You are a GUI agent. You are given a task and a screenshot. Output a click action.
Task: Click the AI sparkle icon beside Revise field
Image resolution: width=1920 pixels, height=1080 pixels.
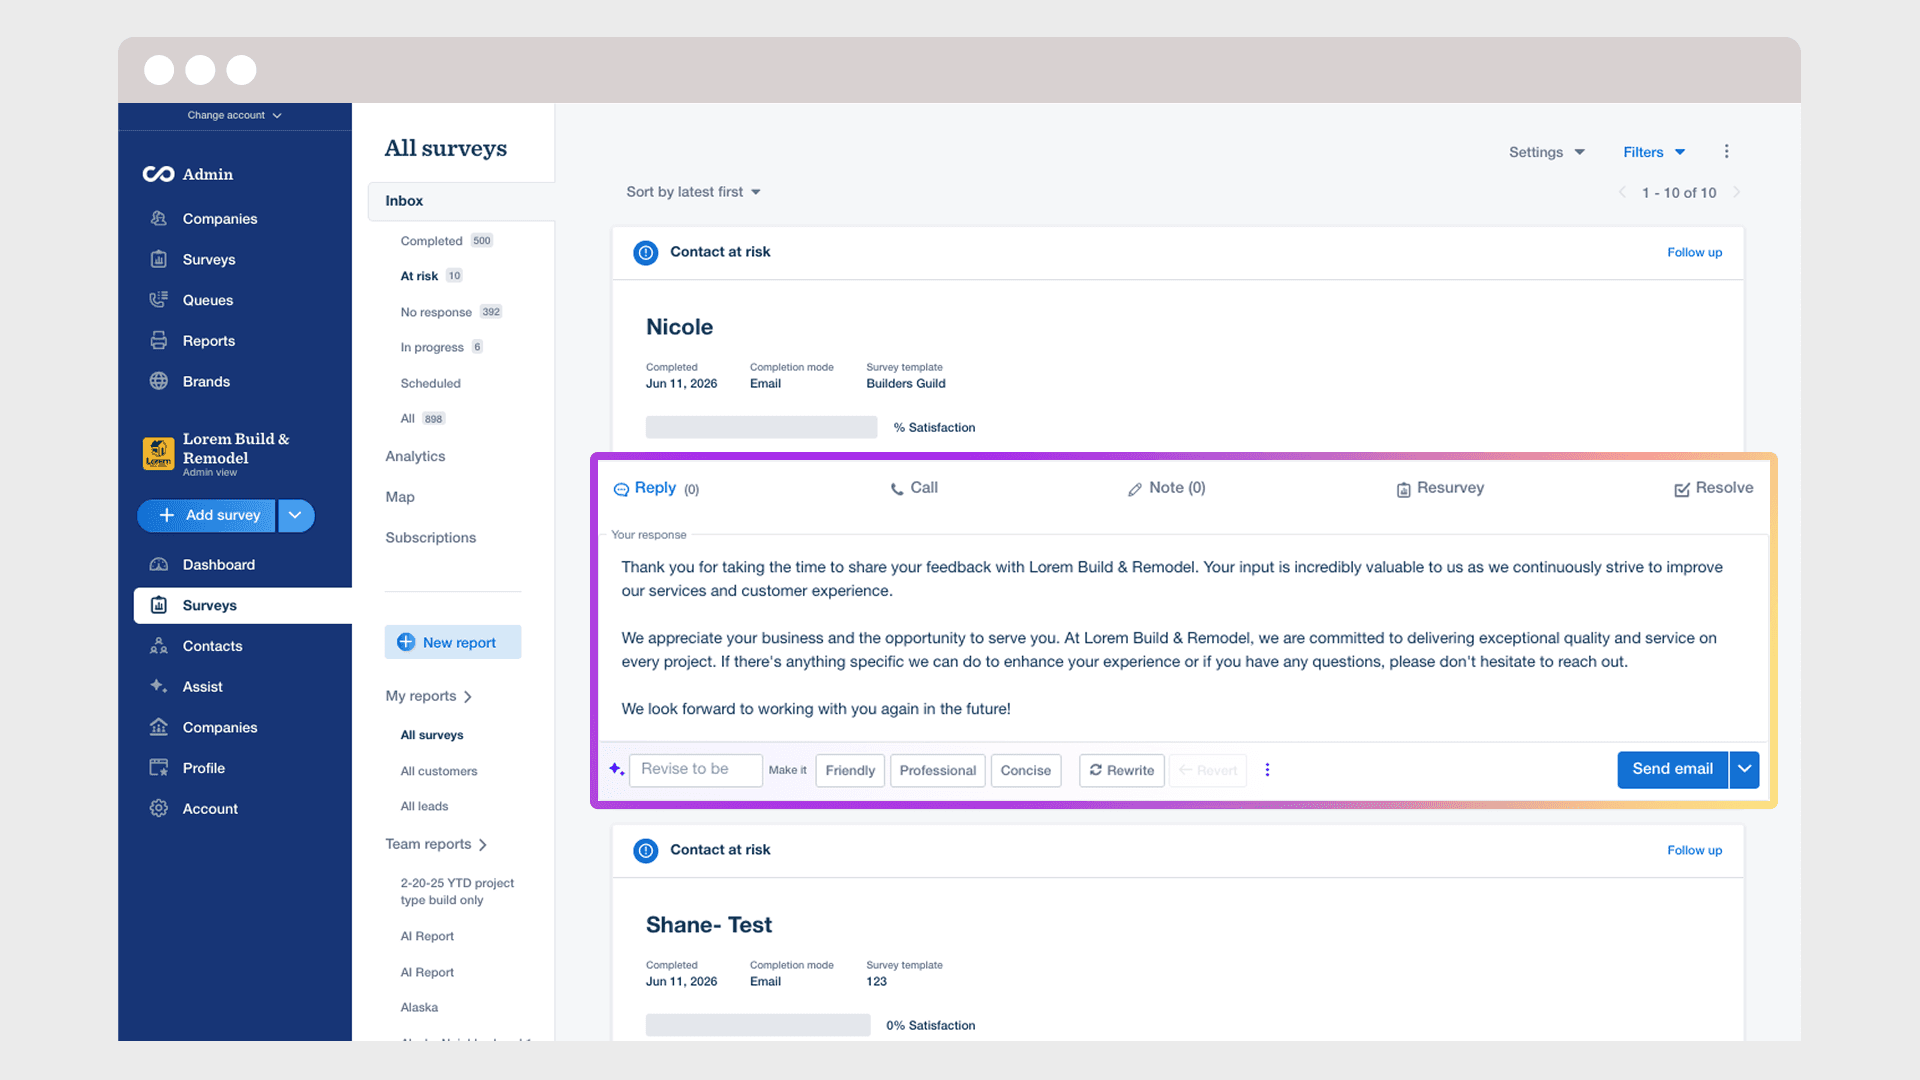point(617,769)
